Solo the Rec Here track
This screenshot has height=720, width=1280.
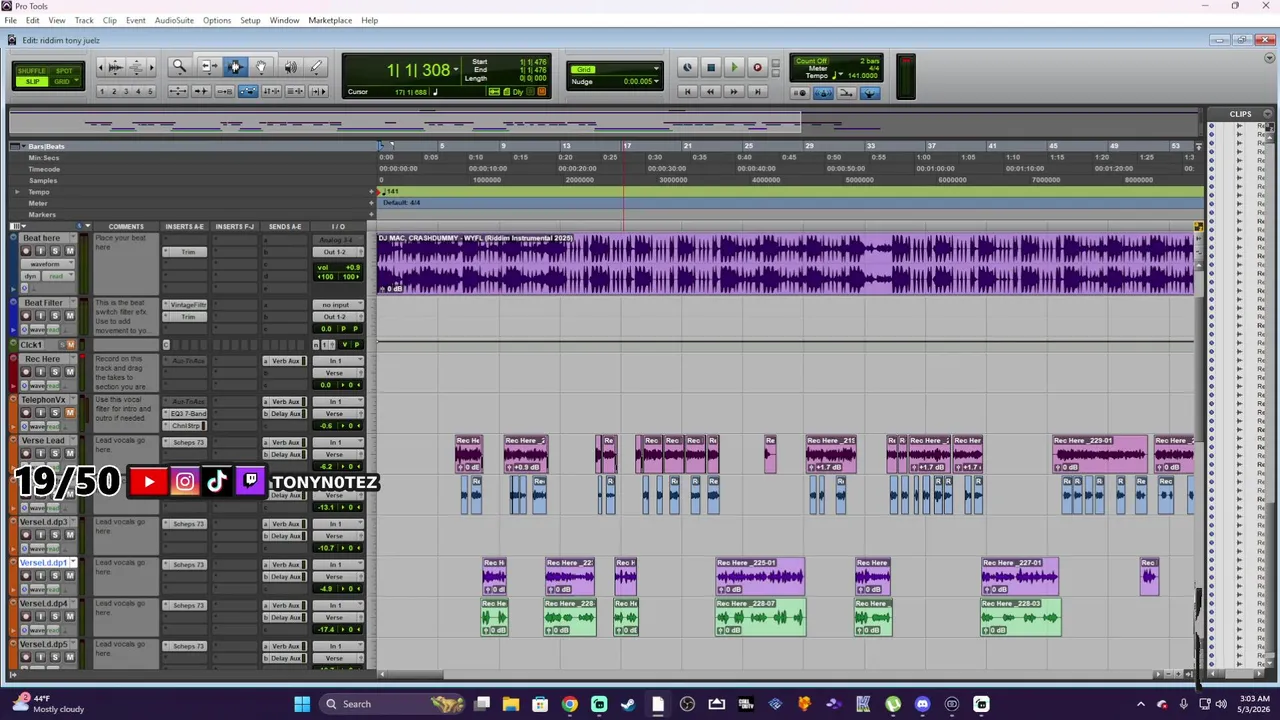point(55,372)
